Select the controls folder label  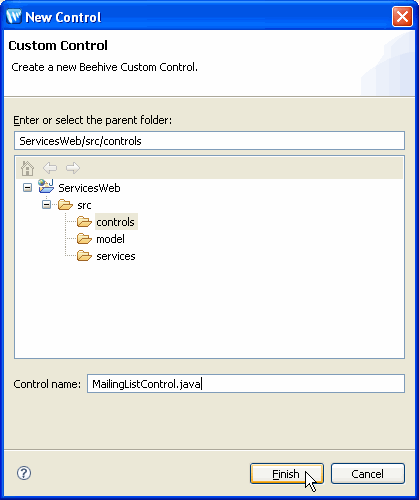tap(116, 222)
